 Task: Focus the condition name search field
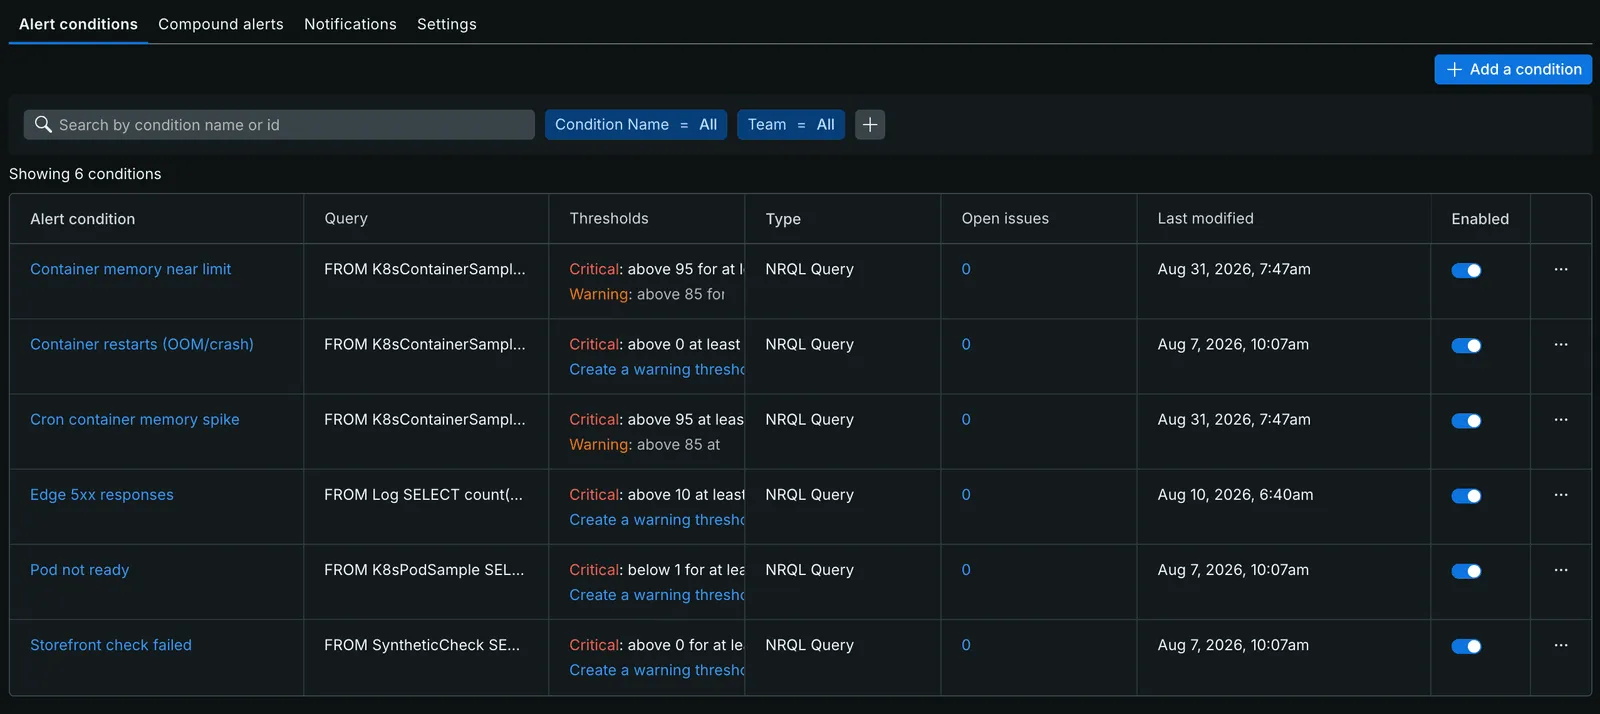coord(279,125)
